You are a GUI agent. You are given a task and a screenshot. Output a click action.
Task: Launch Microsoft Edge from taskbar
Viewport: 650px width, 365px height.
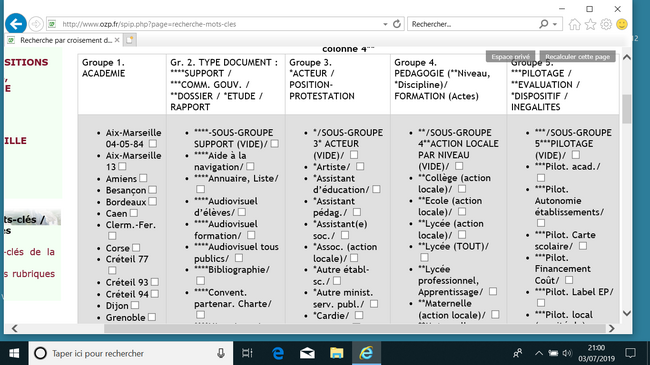(x=278, y=353)
